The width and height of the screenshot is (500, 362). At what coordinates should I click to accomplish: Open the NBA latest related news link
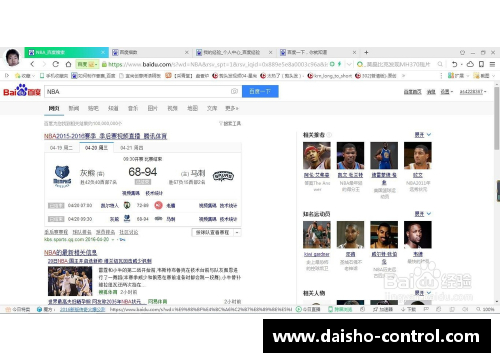[70, 252]
